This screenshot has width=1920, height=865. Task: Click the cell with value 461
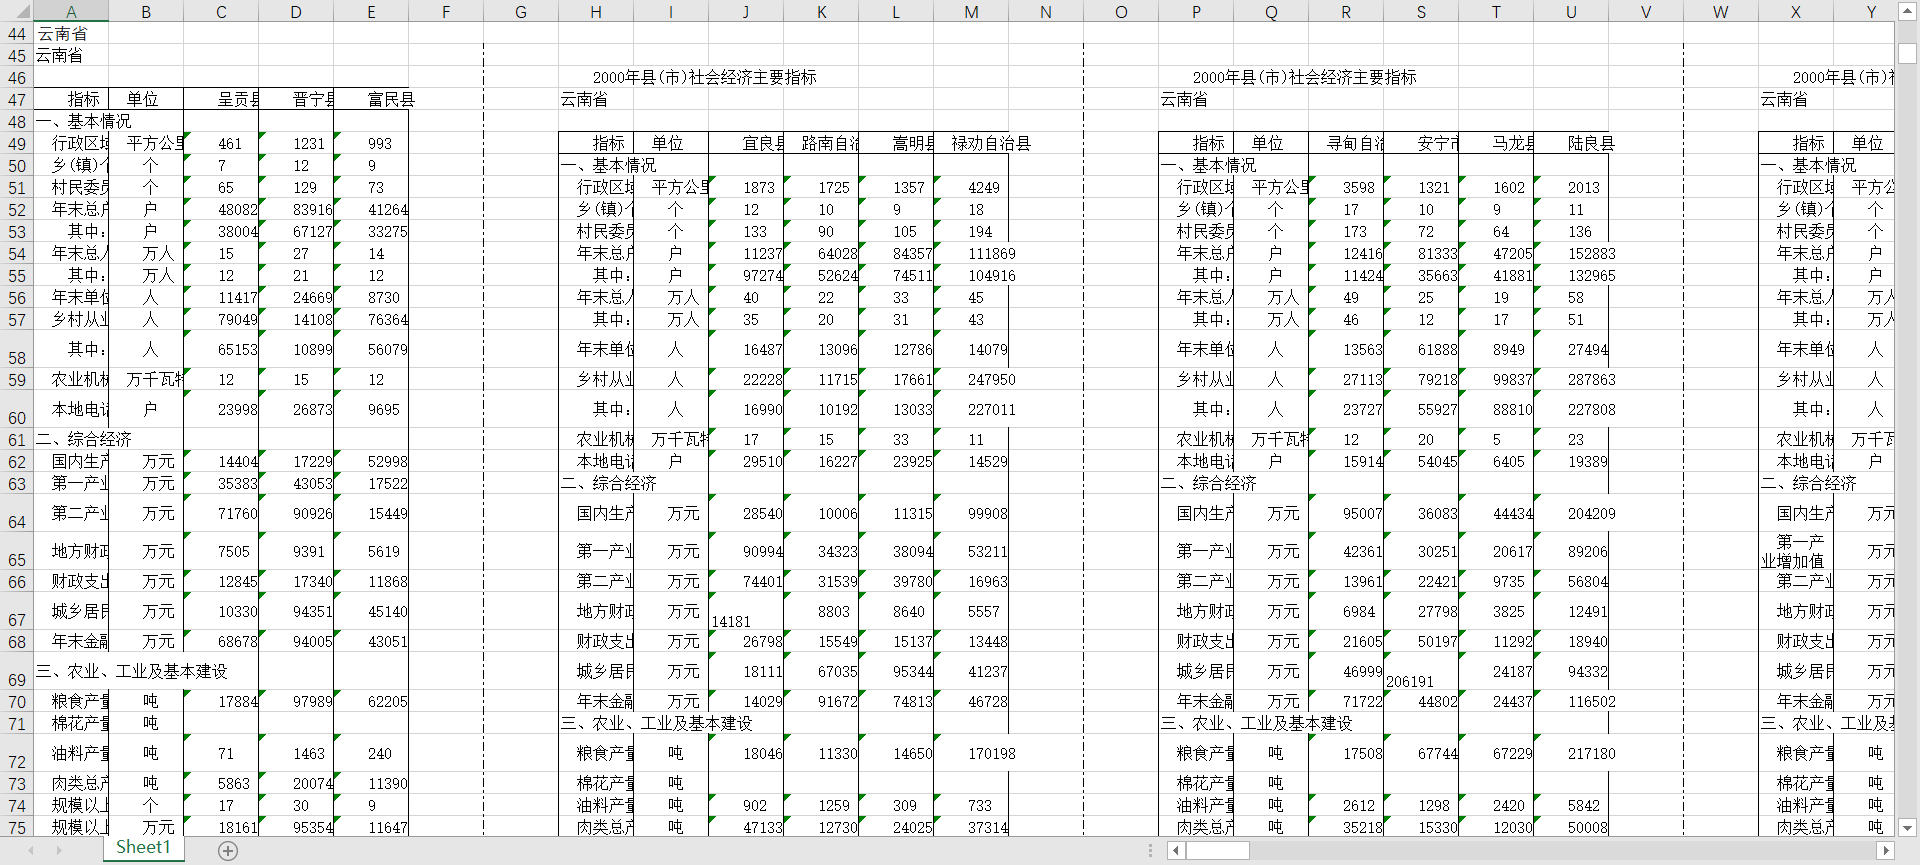(221, 143)
